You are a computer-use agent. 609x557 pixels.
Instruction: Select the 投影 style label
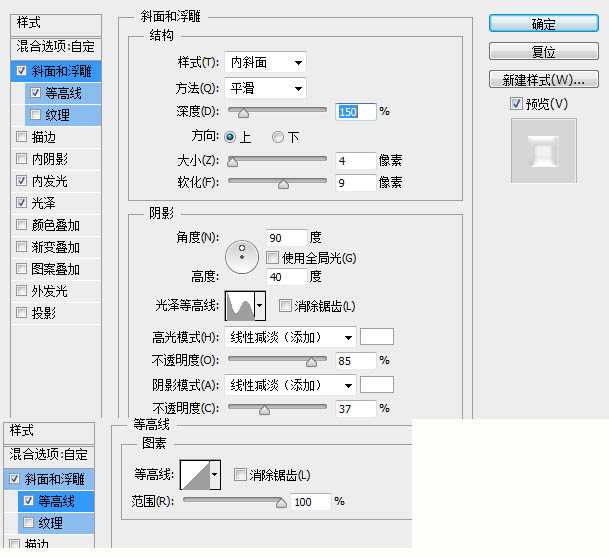click(44, 313)
